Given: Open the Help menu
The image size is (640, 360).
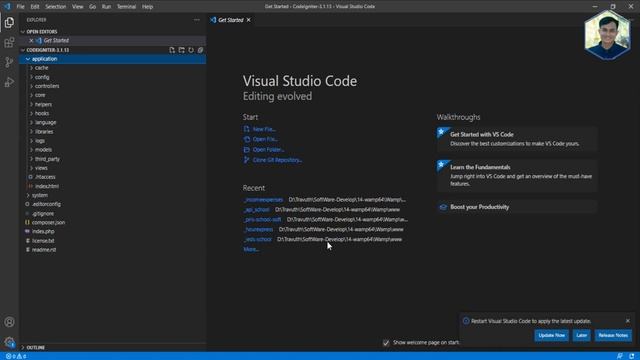Looking at the screenshot, I should [147, 7].
